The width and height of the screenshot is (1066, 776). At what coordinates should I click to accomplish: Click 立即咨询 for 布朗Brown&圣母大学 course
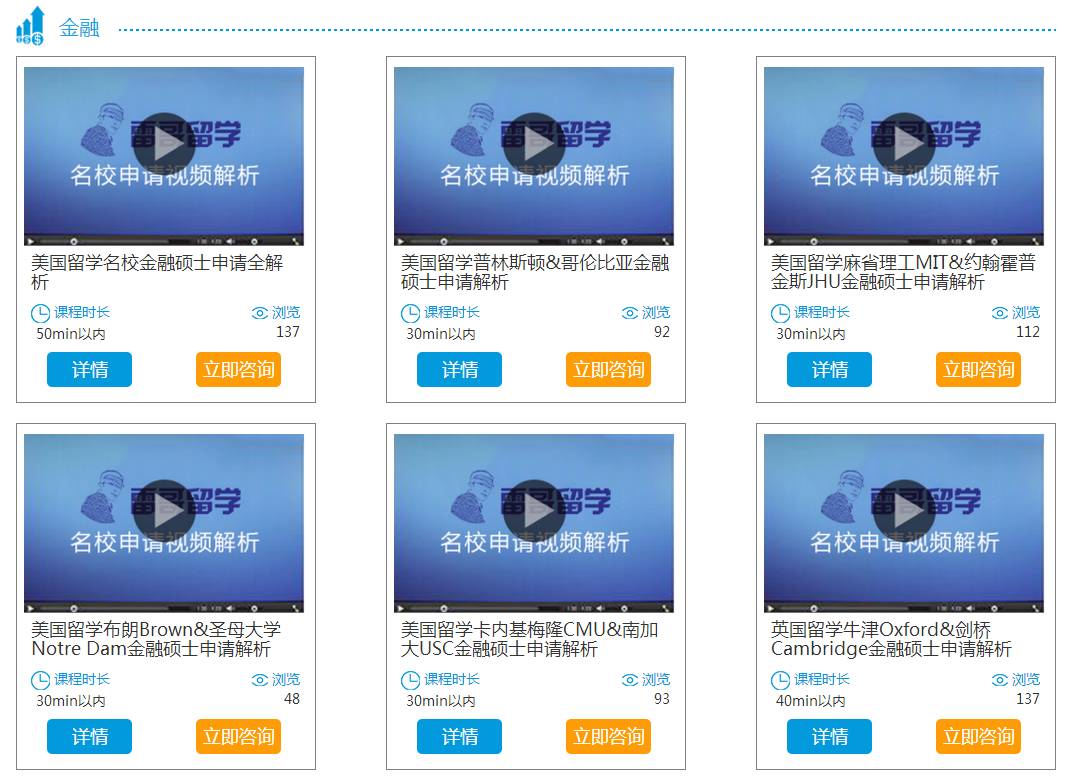[x=239, y=737]
